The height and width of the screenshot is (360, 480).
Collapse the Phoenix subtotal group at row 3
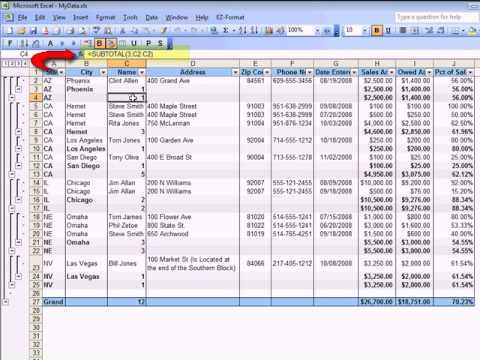(x=19, y=89)
